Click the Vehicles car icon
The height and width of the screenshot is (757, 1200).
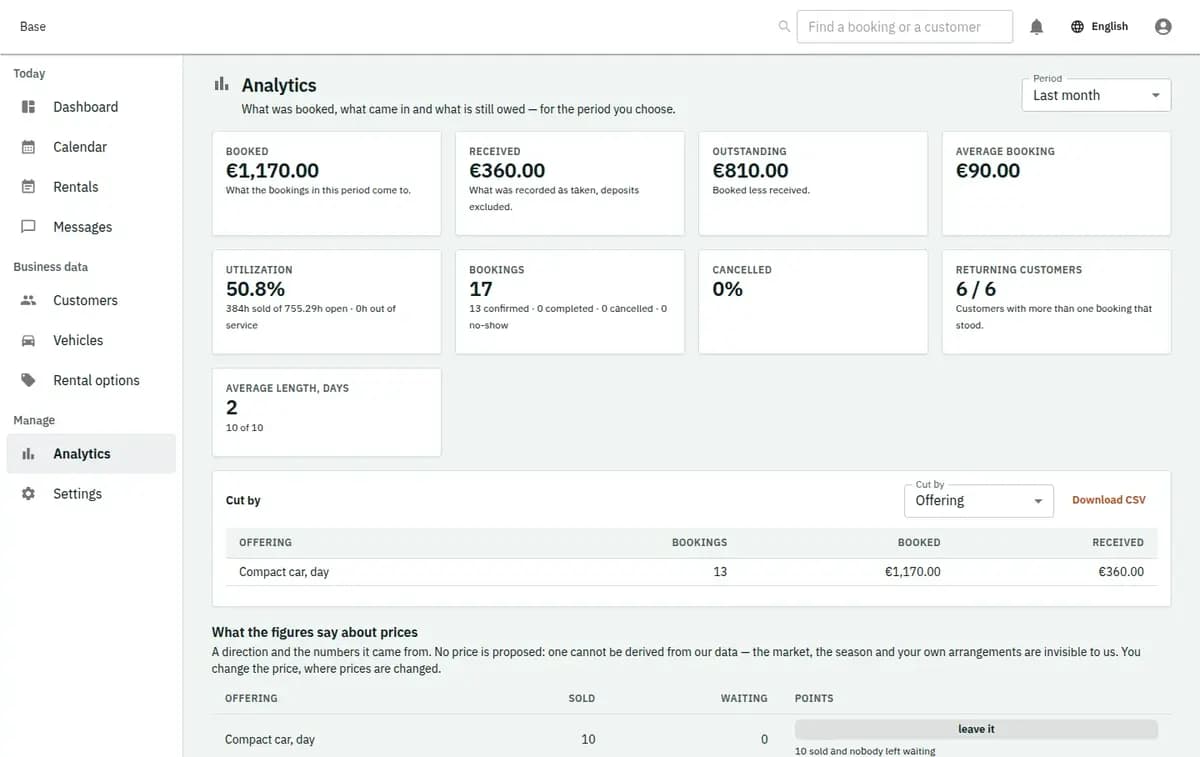29,340
